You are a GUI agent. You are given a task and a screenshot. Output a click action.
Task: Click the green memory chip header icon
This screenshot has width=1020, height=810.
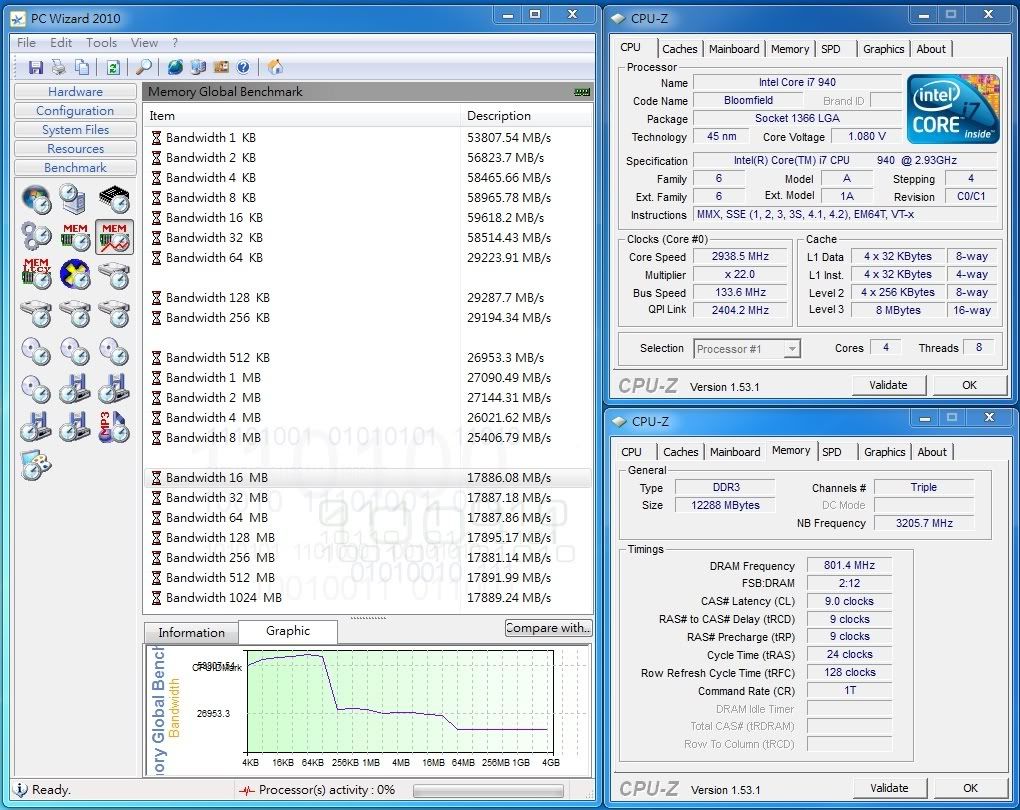[x=582, y=92]
